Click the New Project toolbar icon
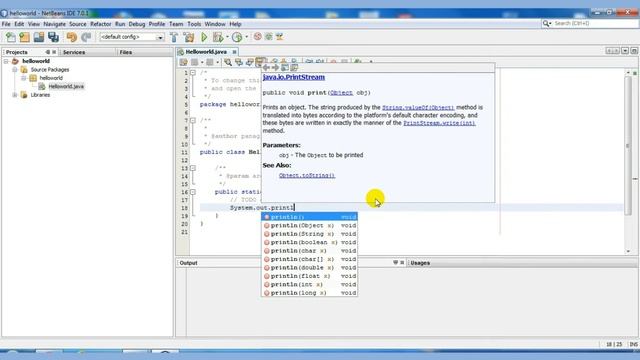This screenshot has height=360, width=640. click(24, 37)
